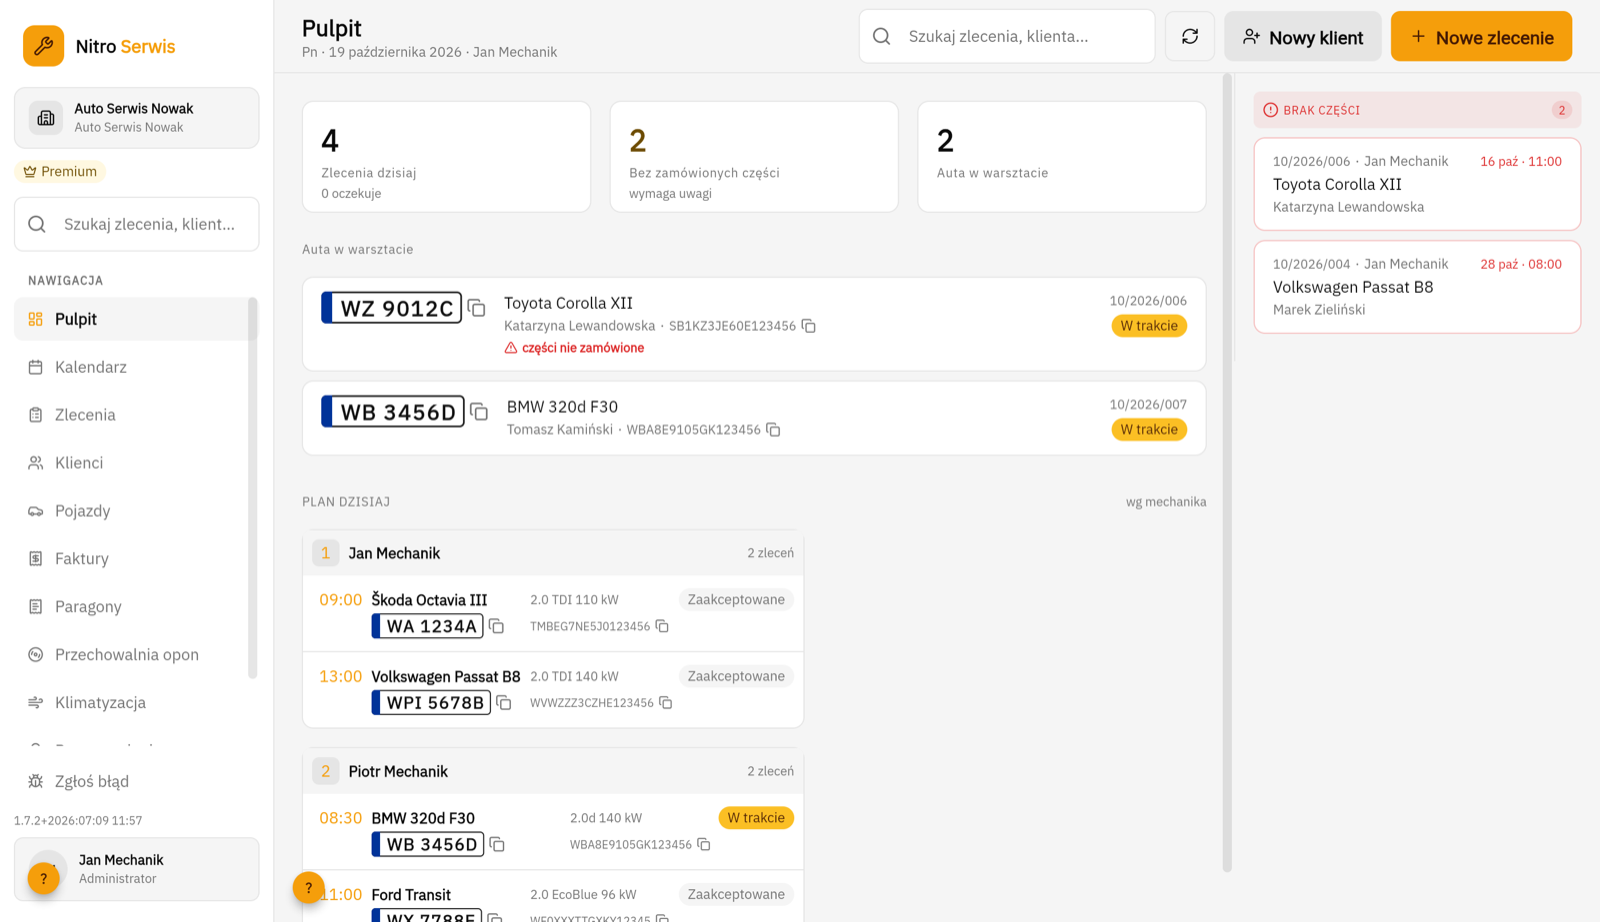Go to Zlecenia in the sidebar

(131, 415)
